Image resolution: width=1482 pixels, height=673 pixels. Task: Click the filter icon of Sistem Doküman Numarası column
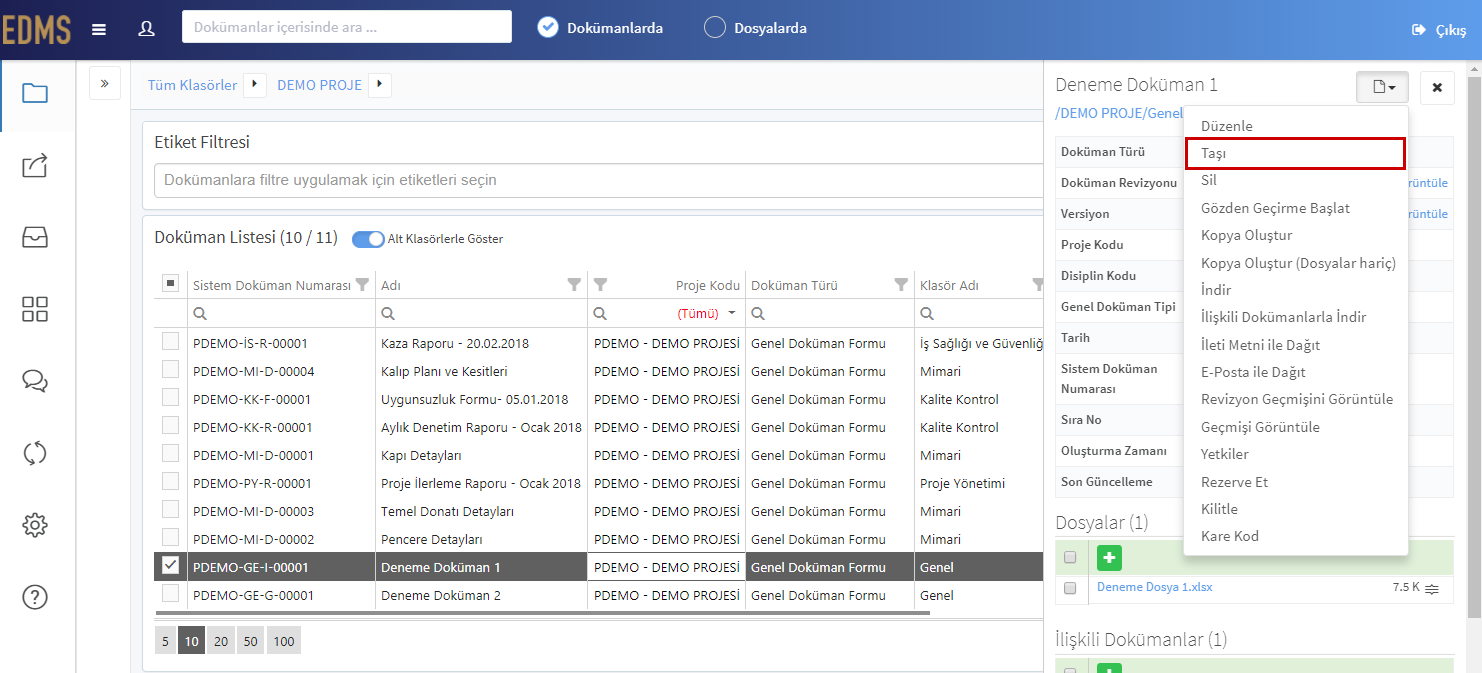pos(362,285)
